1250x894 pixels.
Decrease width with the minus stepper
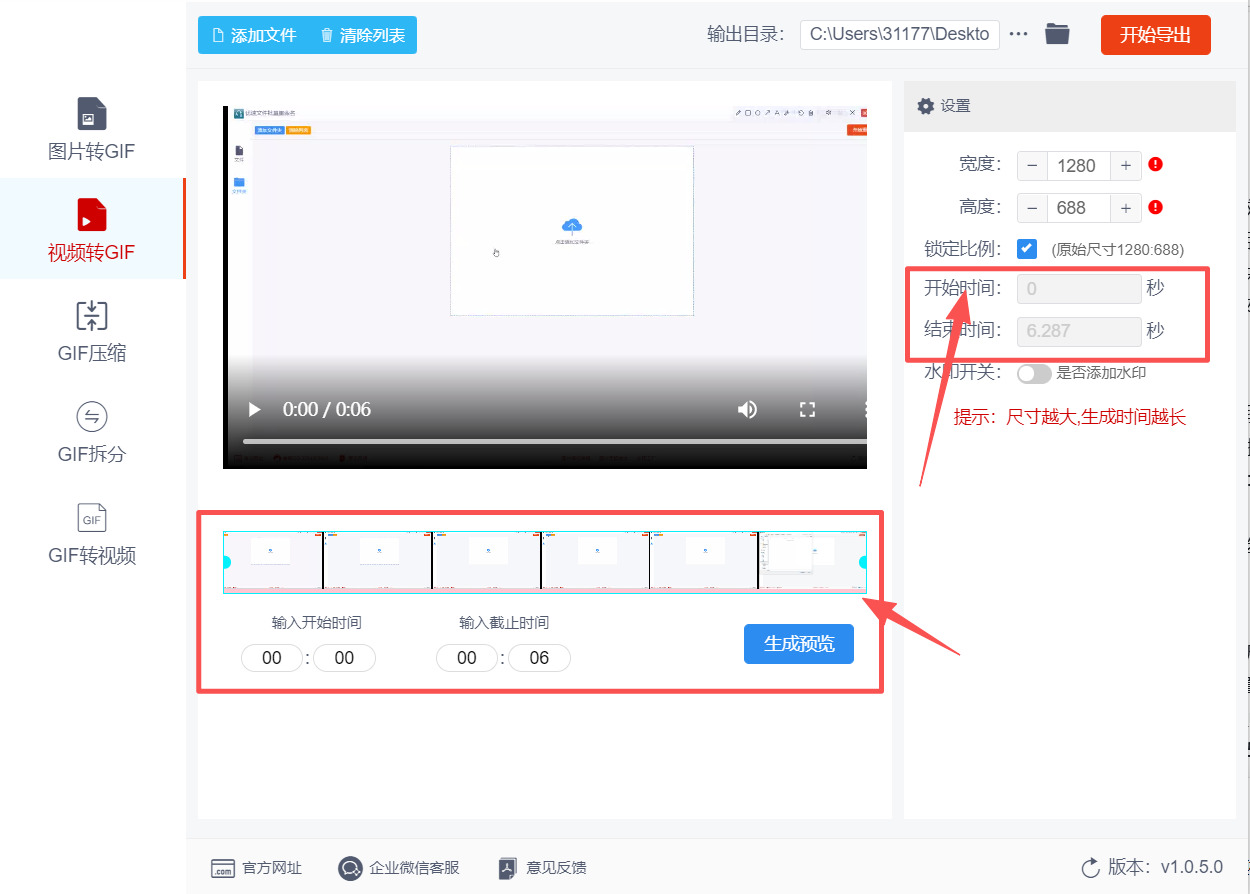point(1032,166)
